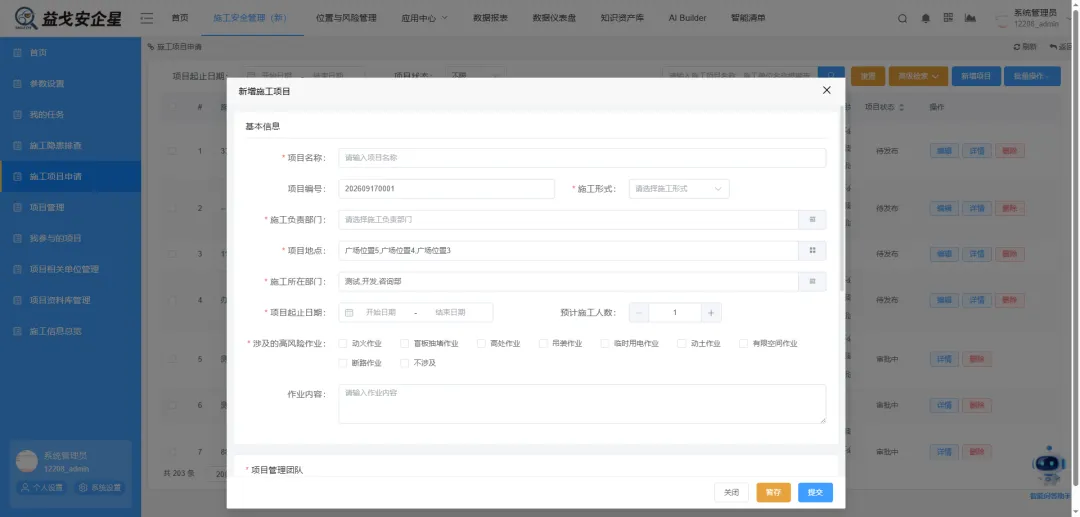Decrease 预计施工人数 with minus button
Screen dimensions: 1080x517
[638, 313]
